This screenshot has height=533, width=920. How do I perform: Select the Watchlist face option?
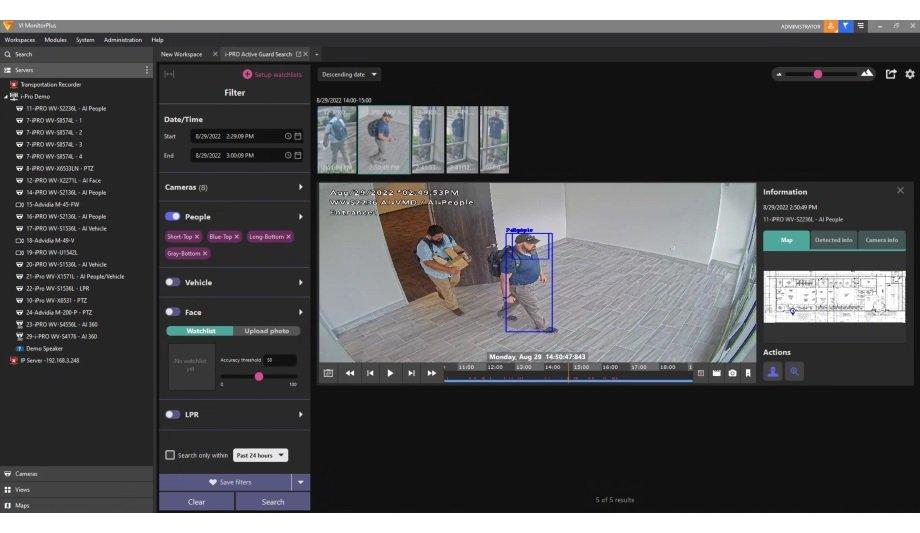pos(200,331)
